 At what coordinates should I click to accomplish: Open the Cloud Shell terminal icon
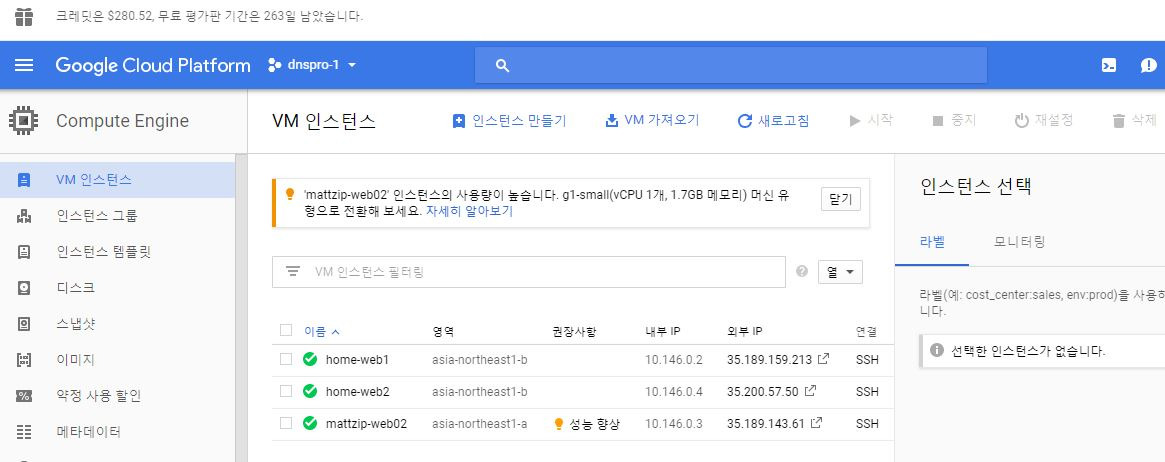tap(1109, 65)
